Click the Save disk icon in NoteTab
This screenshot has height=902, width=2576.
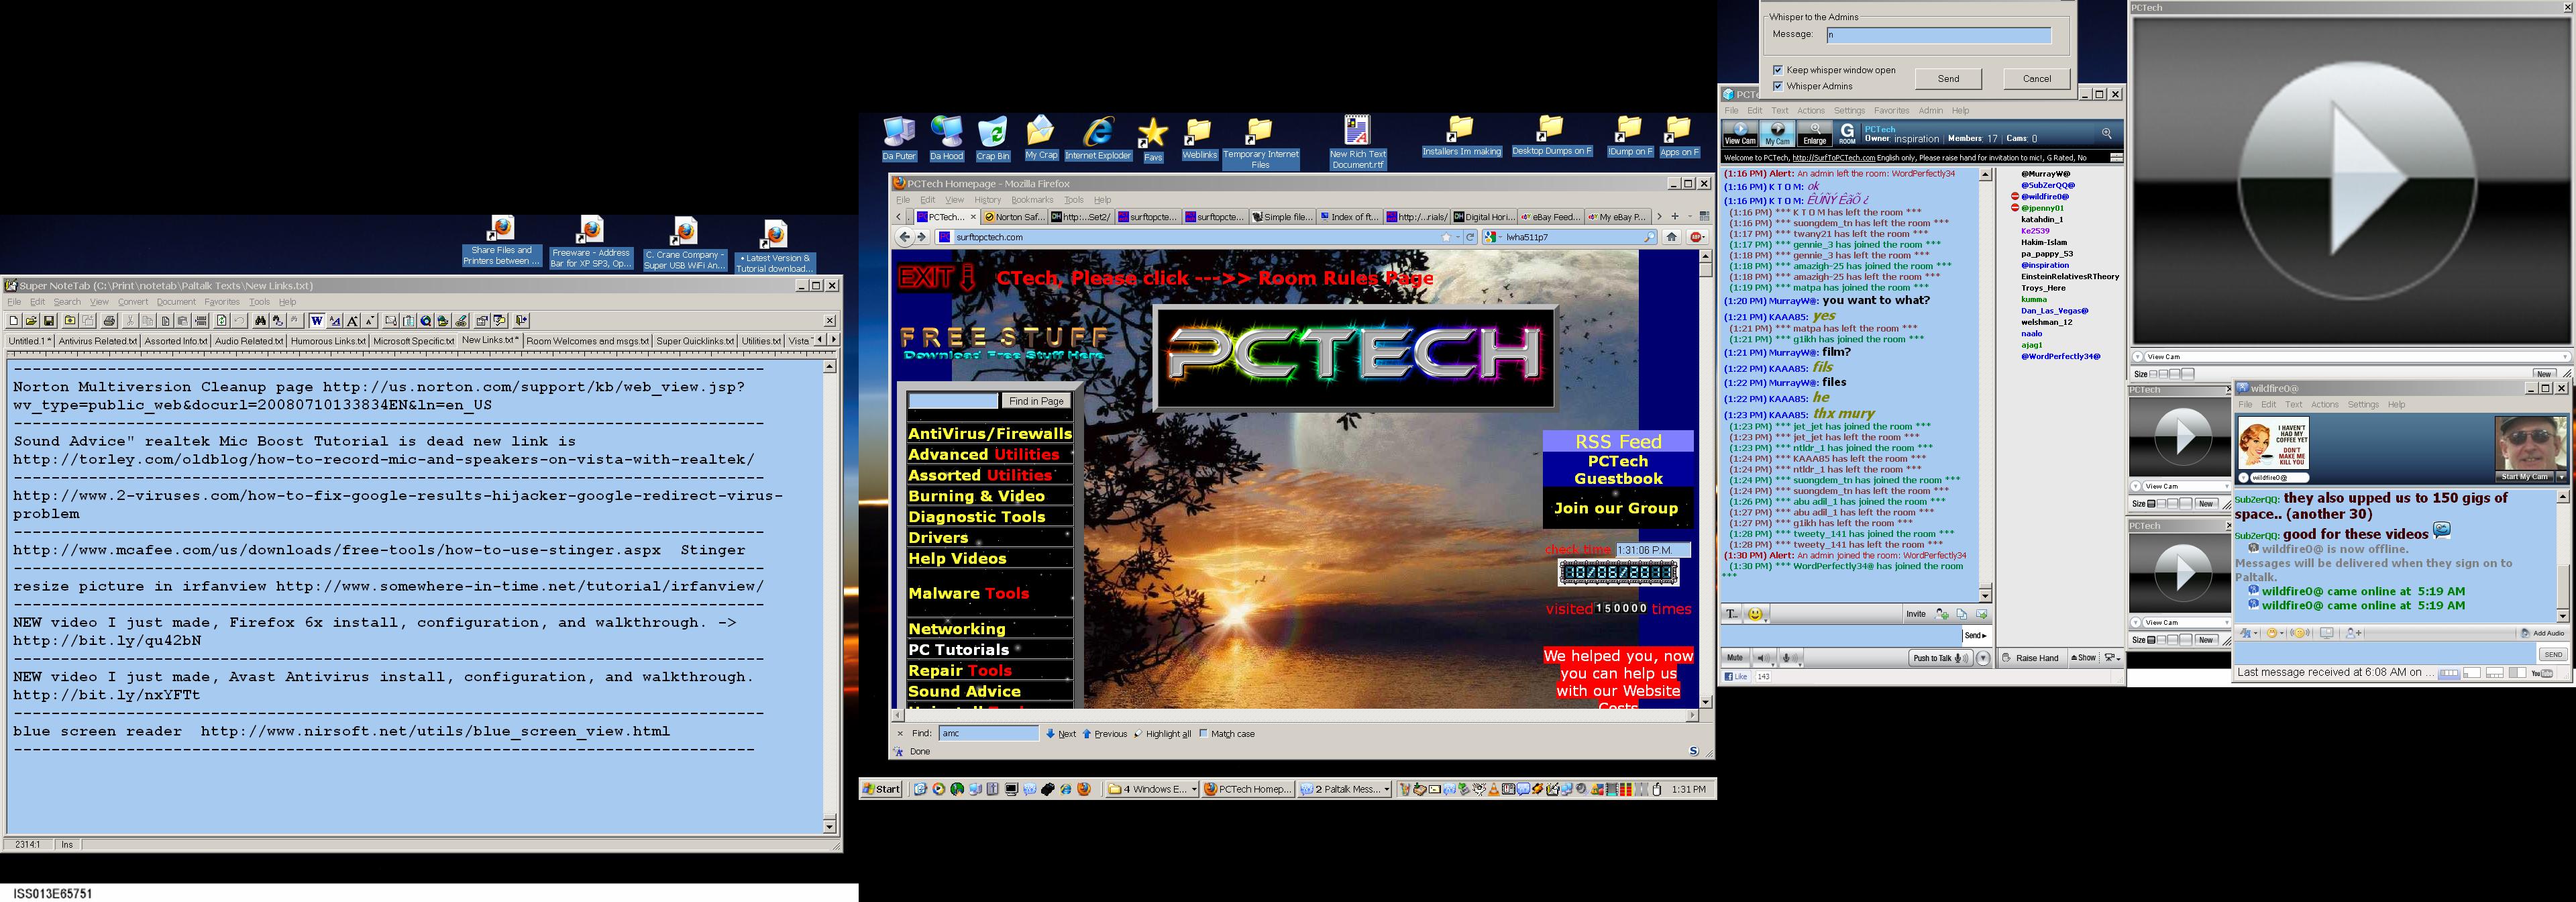tap(49, 321)
